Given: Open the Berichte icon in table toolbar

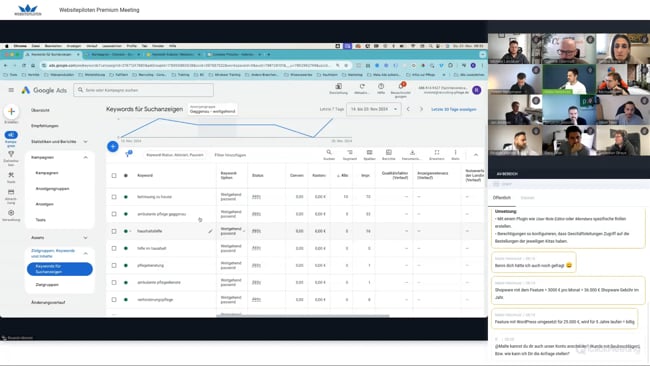Looking at the screenshot, I should coord(388,153).
